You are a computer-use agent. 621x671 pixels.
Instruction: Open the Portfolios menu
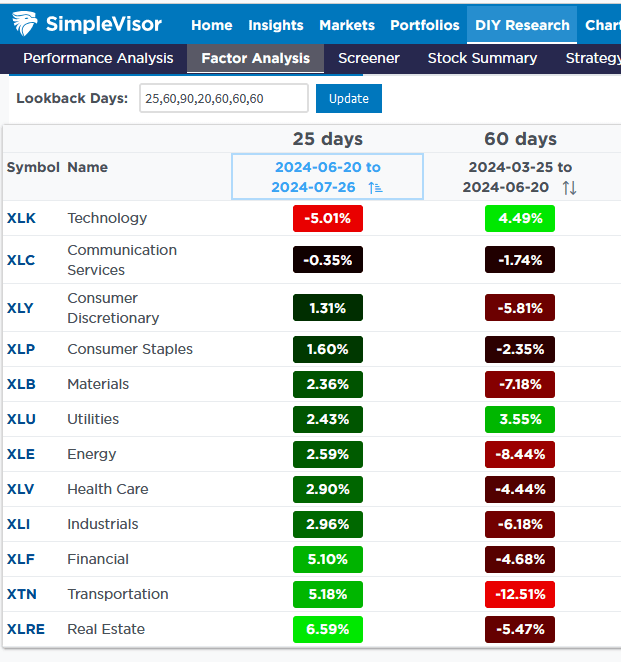425,25
